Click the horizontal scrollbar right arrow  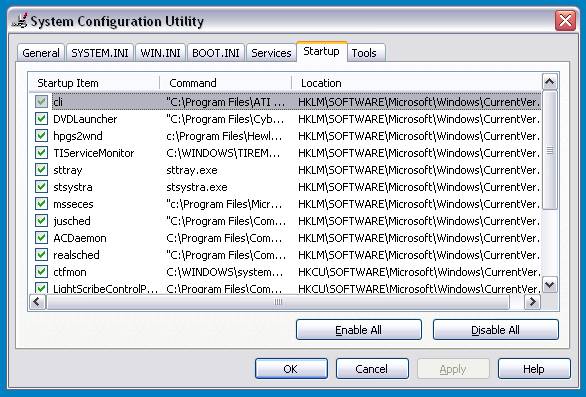533,302
